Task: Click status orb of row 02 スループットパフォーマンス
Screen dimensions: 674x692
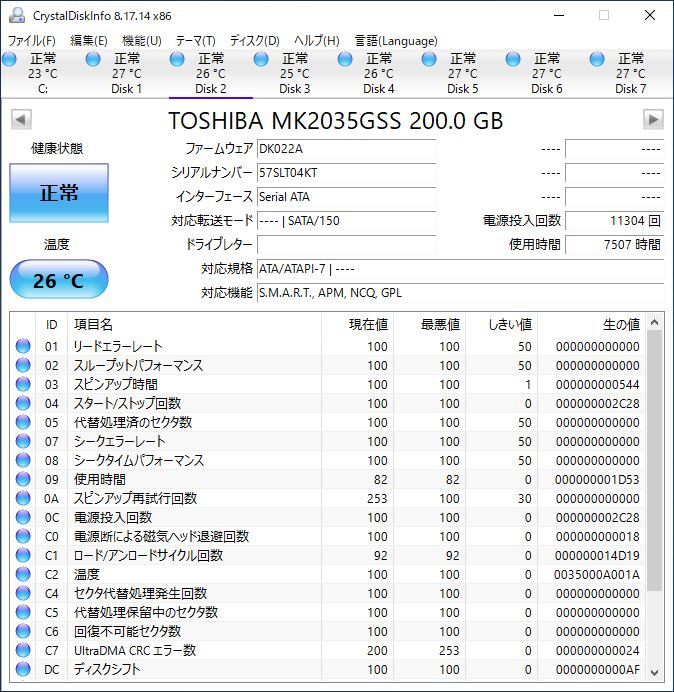Action: (x=23, y=365)
